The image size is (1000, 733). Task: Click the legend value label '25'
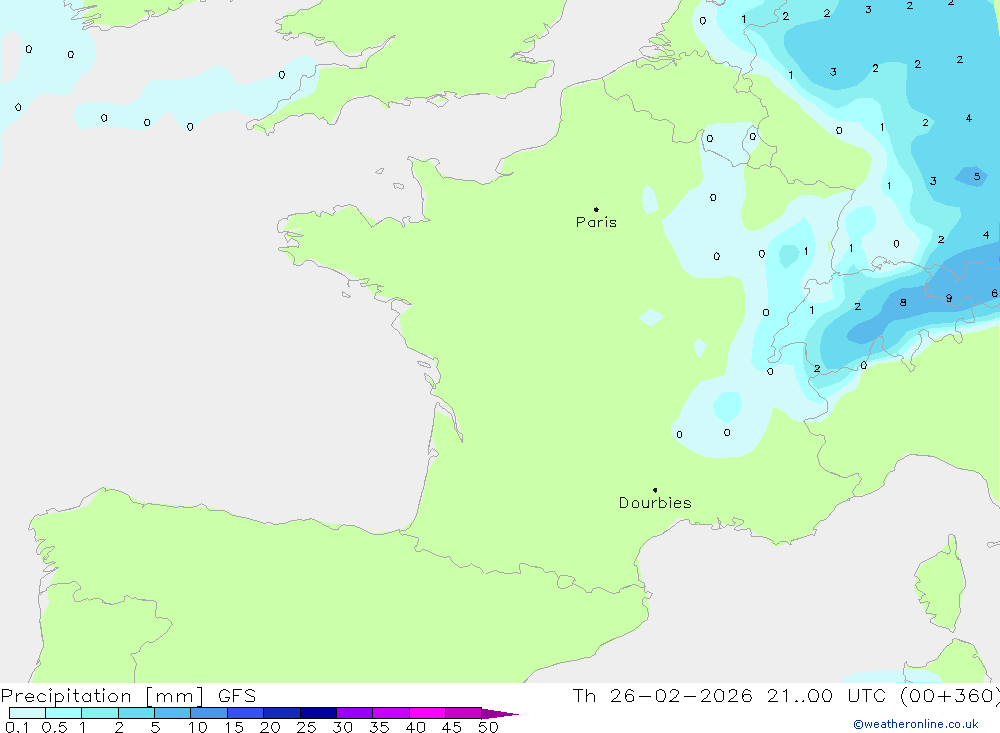(306, 727)
